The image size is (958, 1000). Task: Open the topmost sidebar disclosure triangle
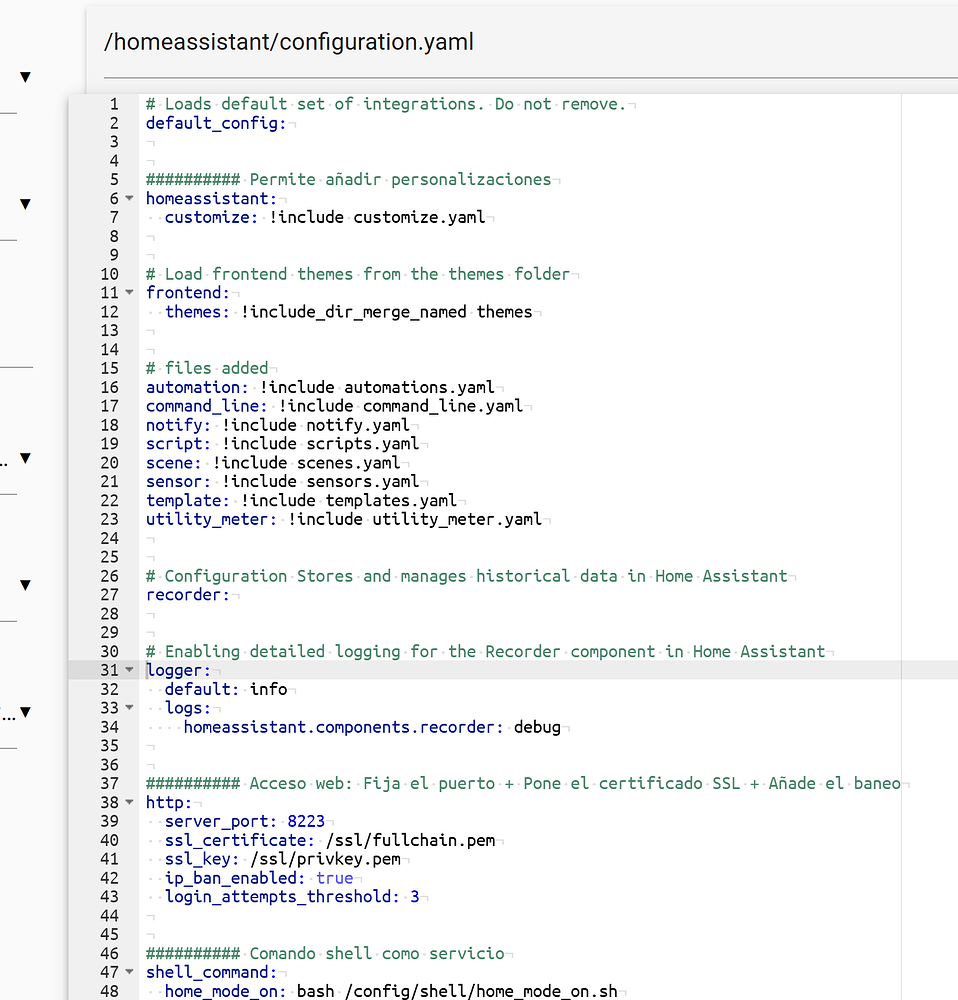click(x=24, y=76)
